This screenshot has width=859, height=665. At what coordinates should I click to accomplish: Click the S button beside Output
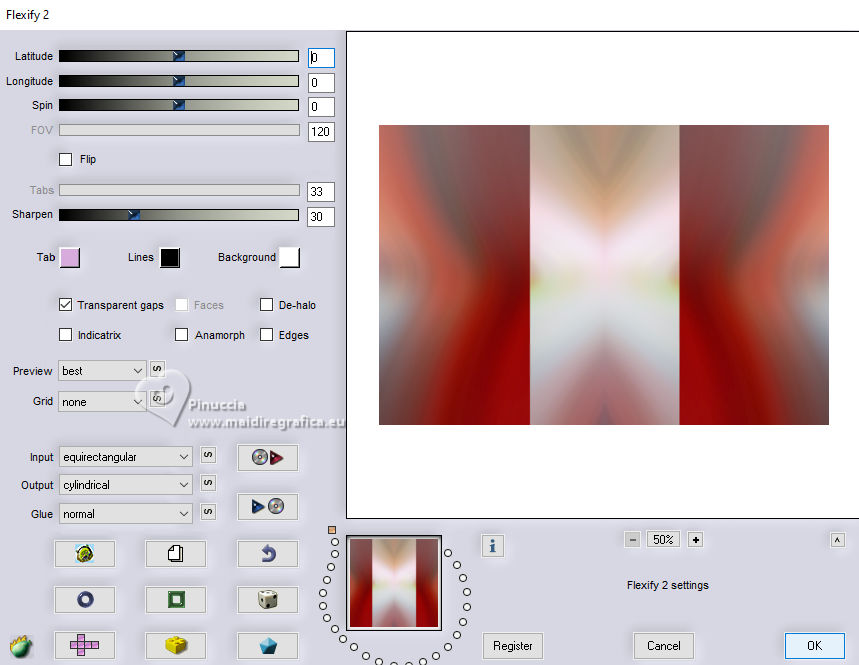208,483
